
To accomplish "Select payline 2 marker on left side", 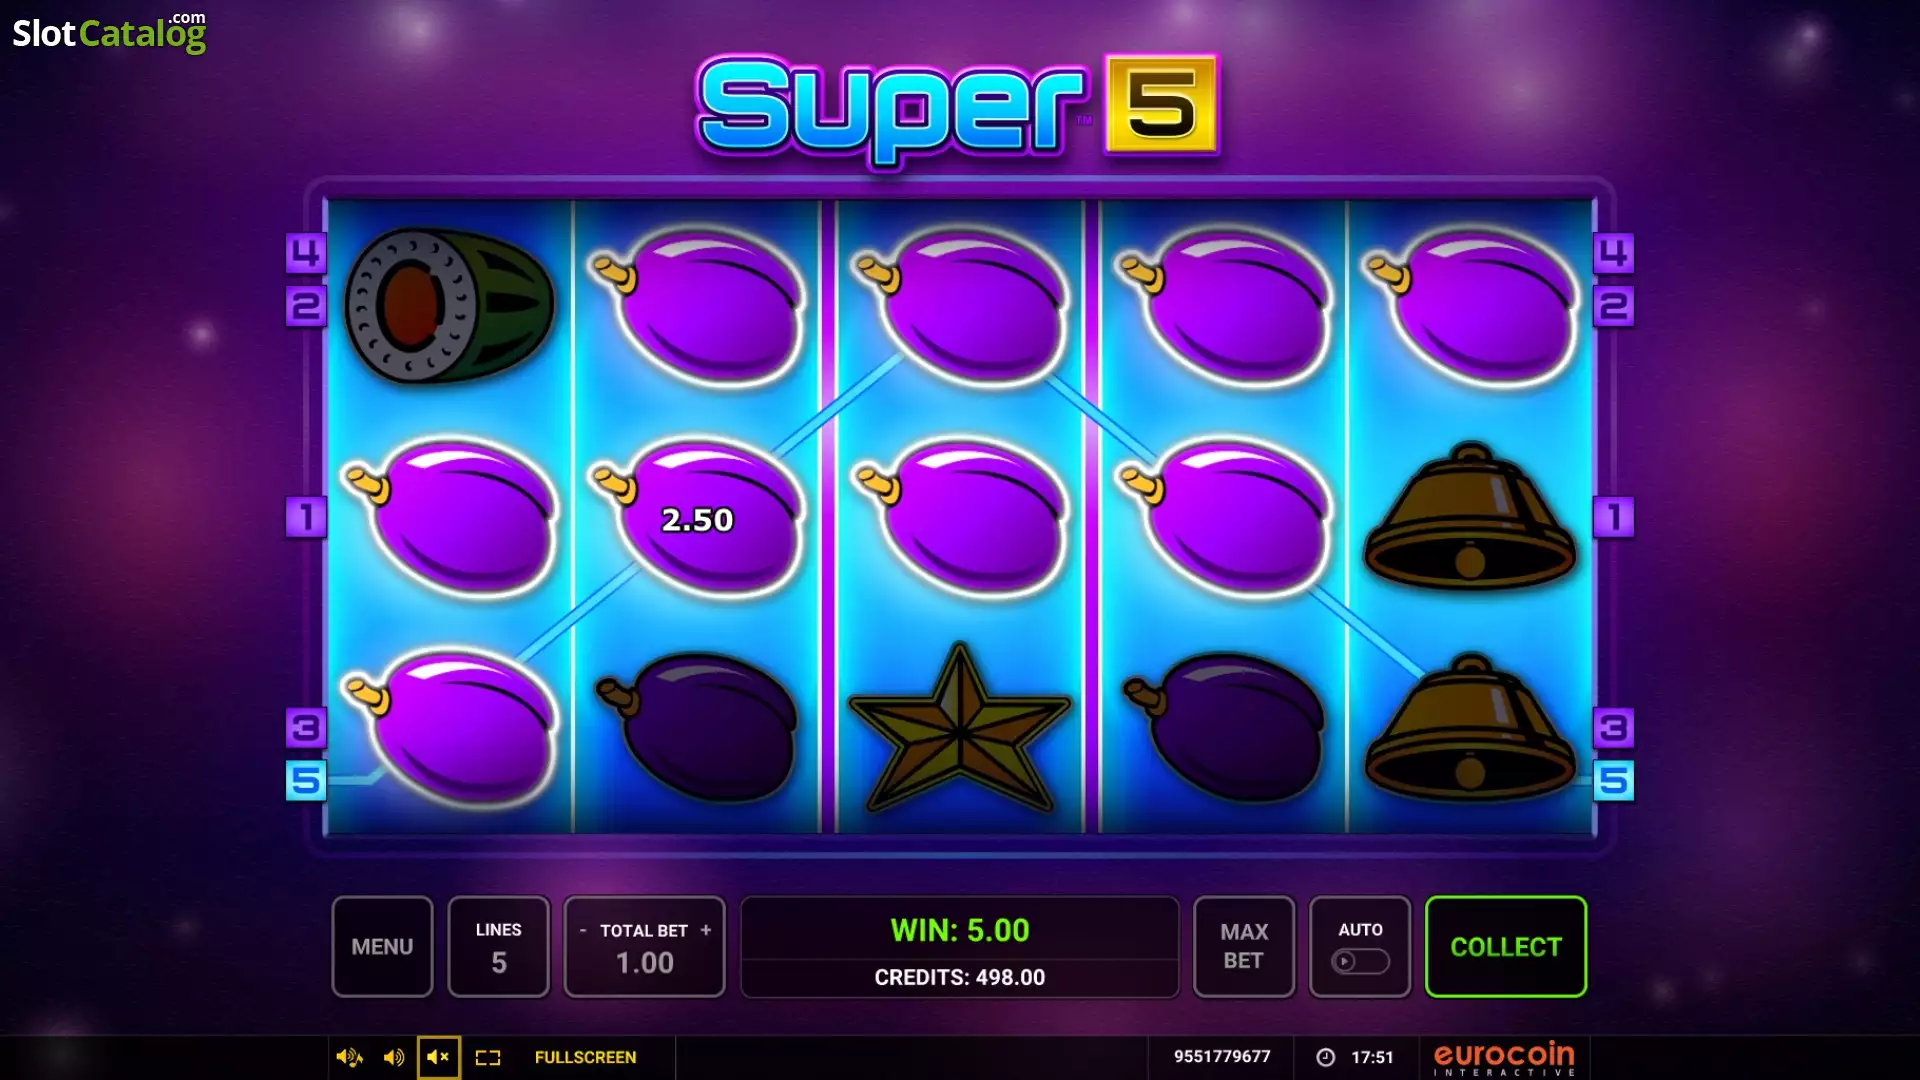I will pyautogui.click(x=306, y=306).
